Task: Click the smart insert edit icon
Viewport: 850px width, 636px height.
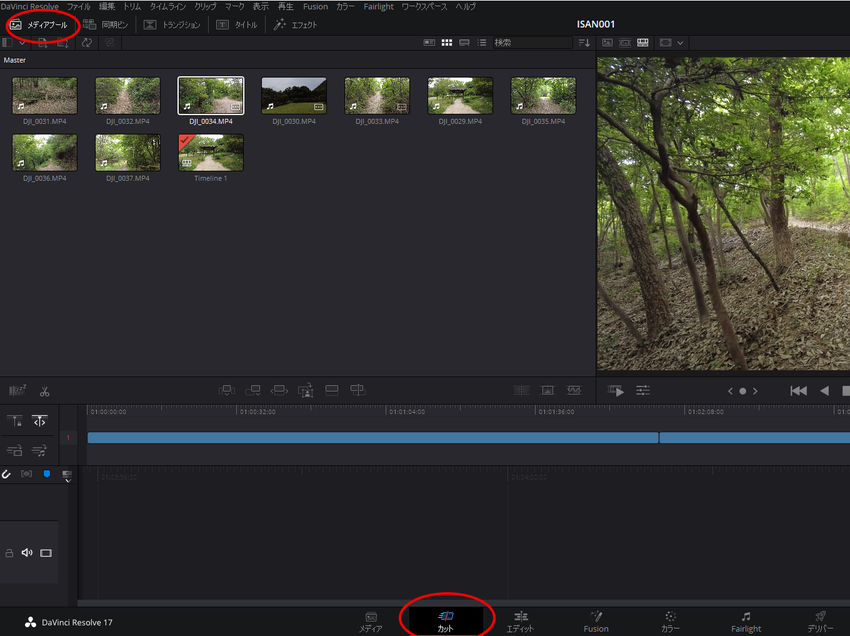Action: coord(227,390)
